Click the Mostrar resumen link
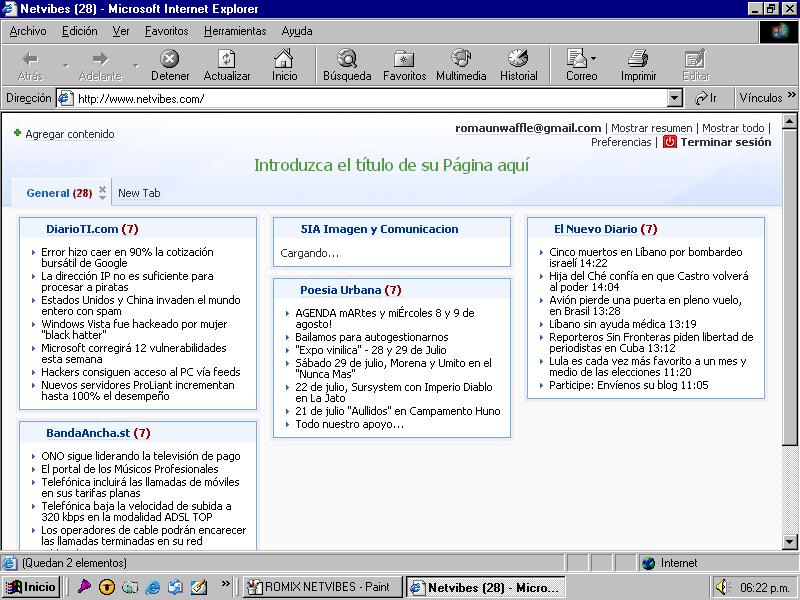Viewport: 800px width, 600px height. (x=652, y=128)
